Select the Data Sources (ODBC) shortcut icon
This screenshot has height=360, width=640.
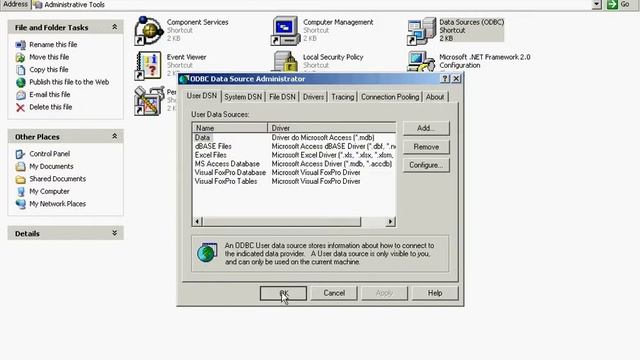click(x=421, y=31)
